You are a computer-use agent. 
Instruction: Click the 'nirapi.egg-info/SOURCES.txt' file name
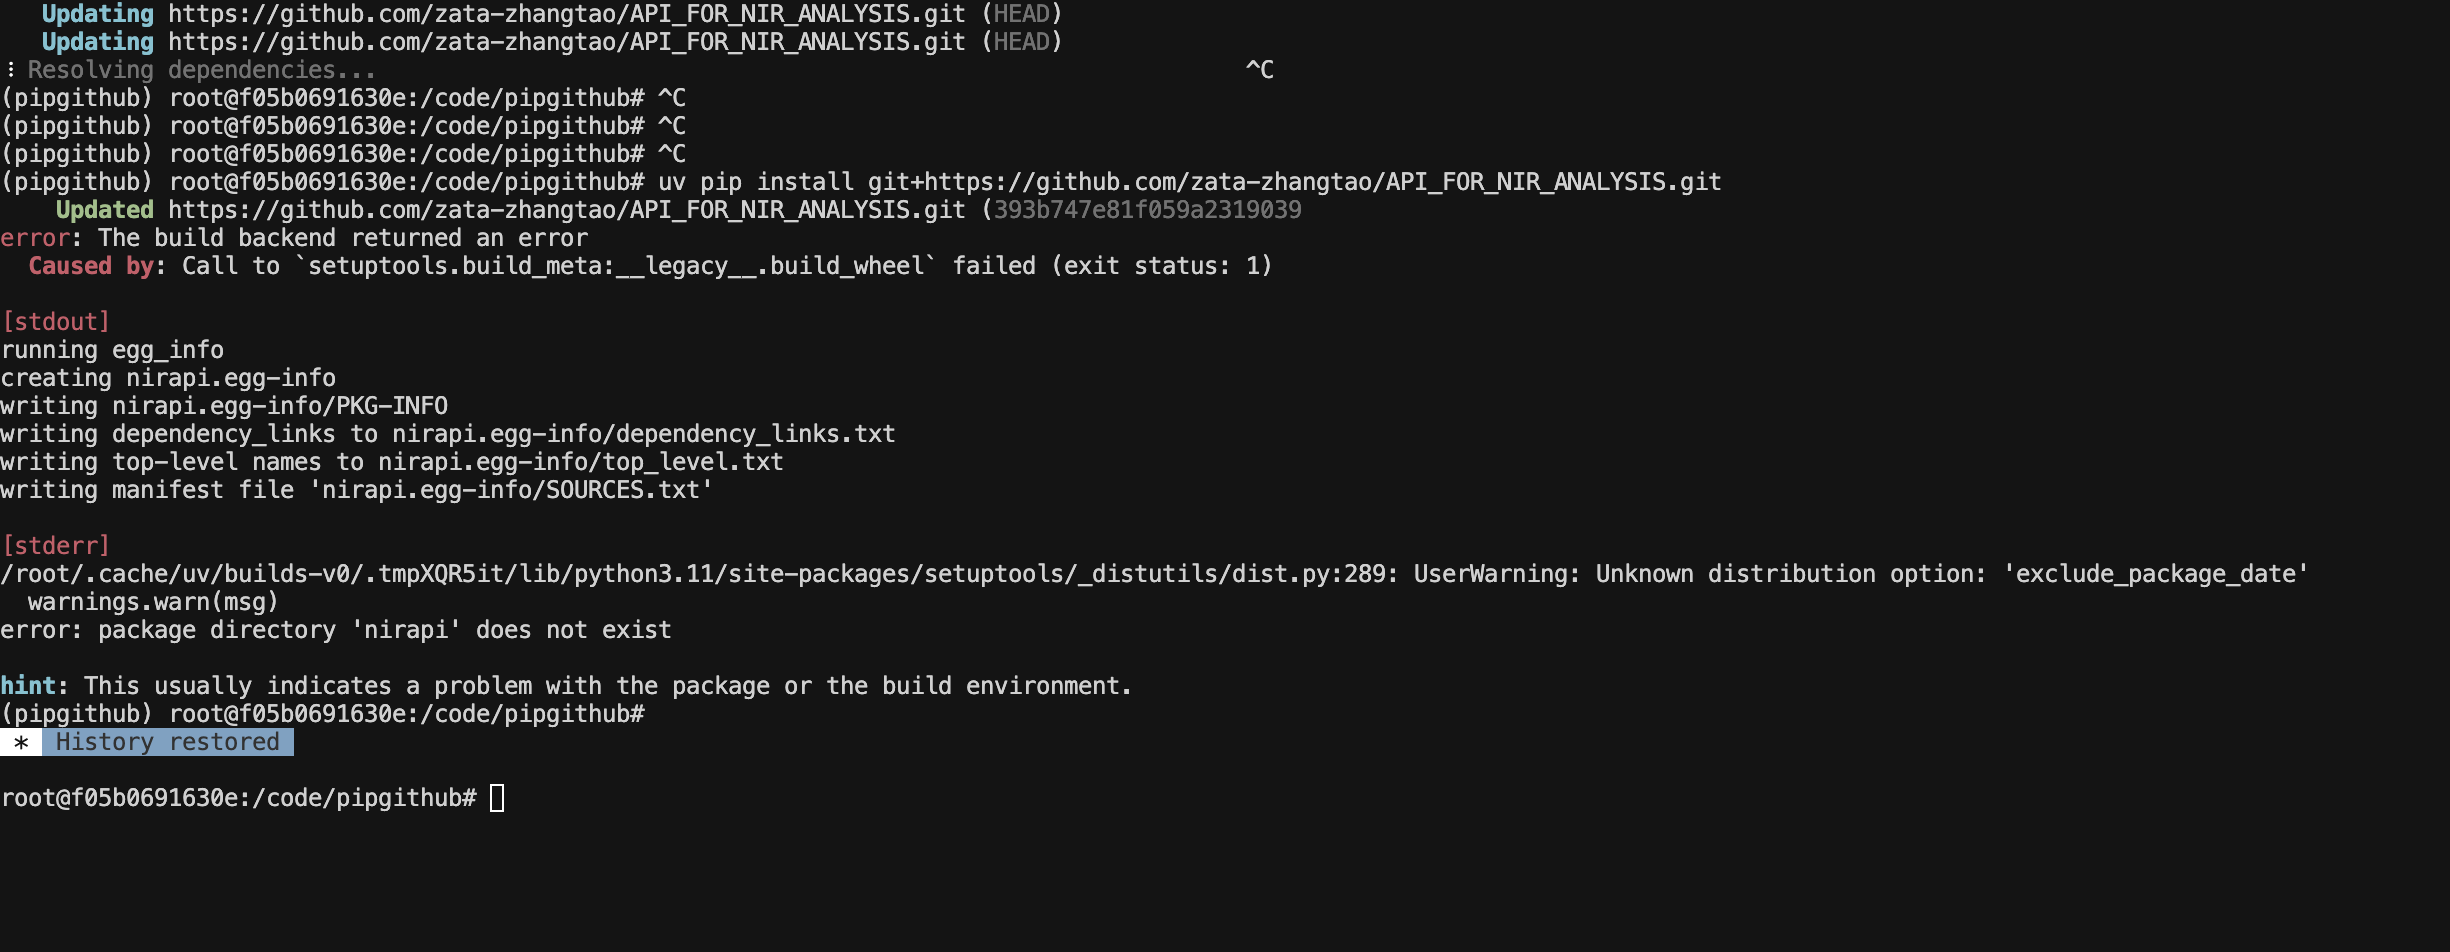tap(516, 490)
